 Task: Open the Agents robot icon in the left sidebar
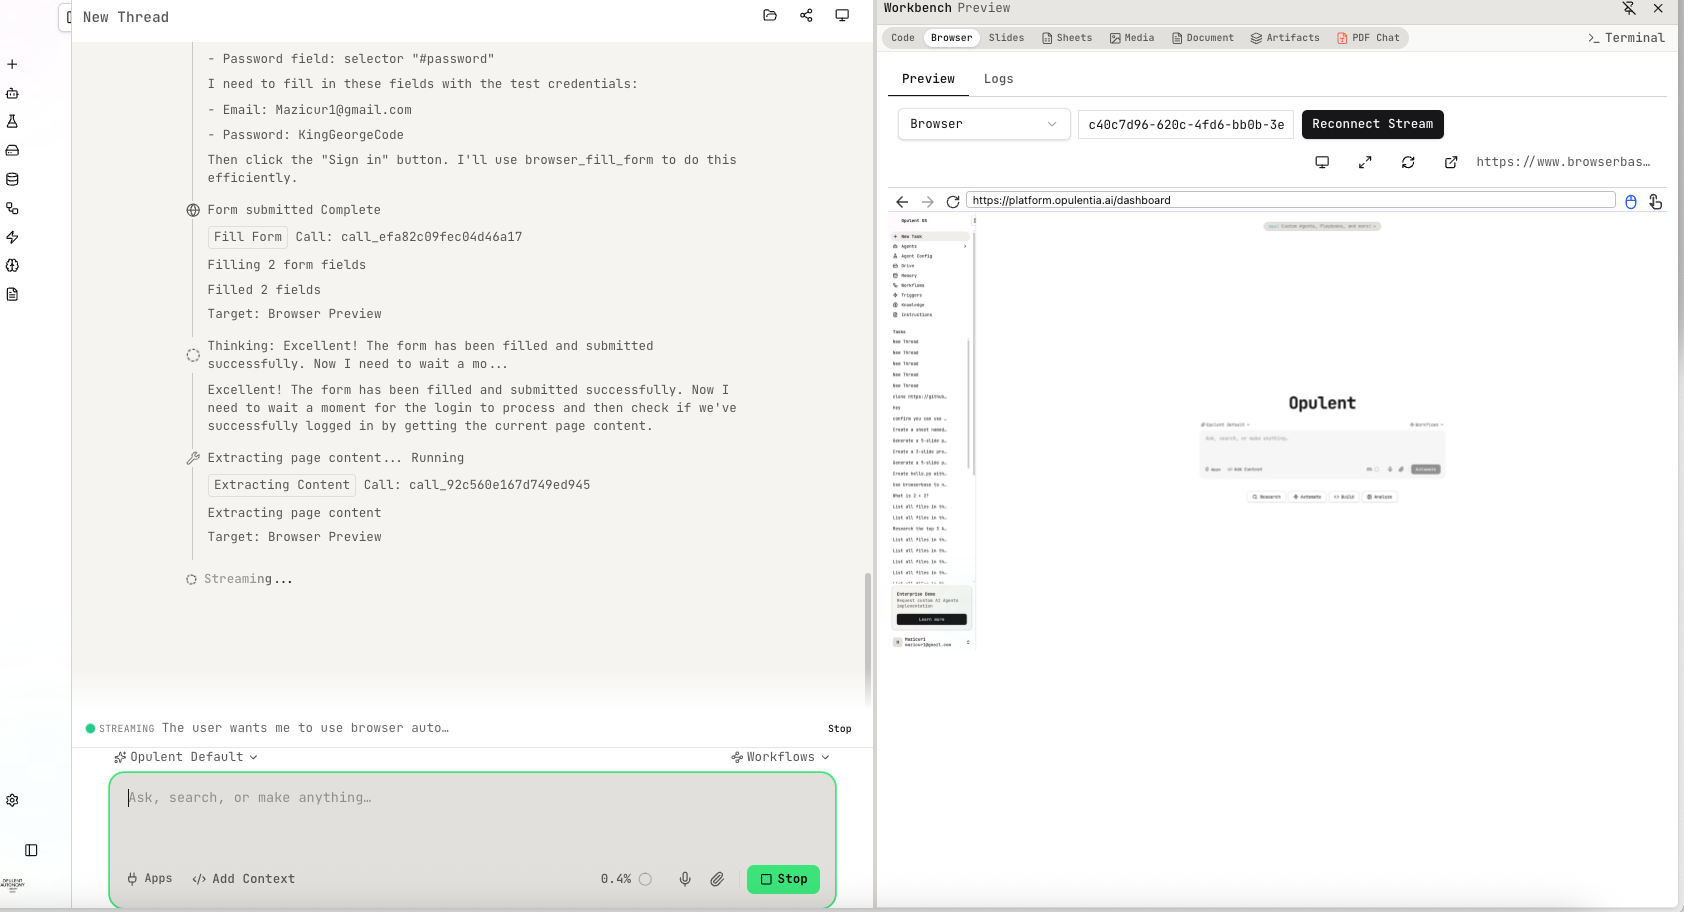tap(12, 93)
